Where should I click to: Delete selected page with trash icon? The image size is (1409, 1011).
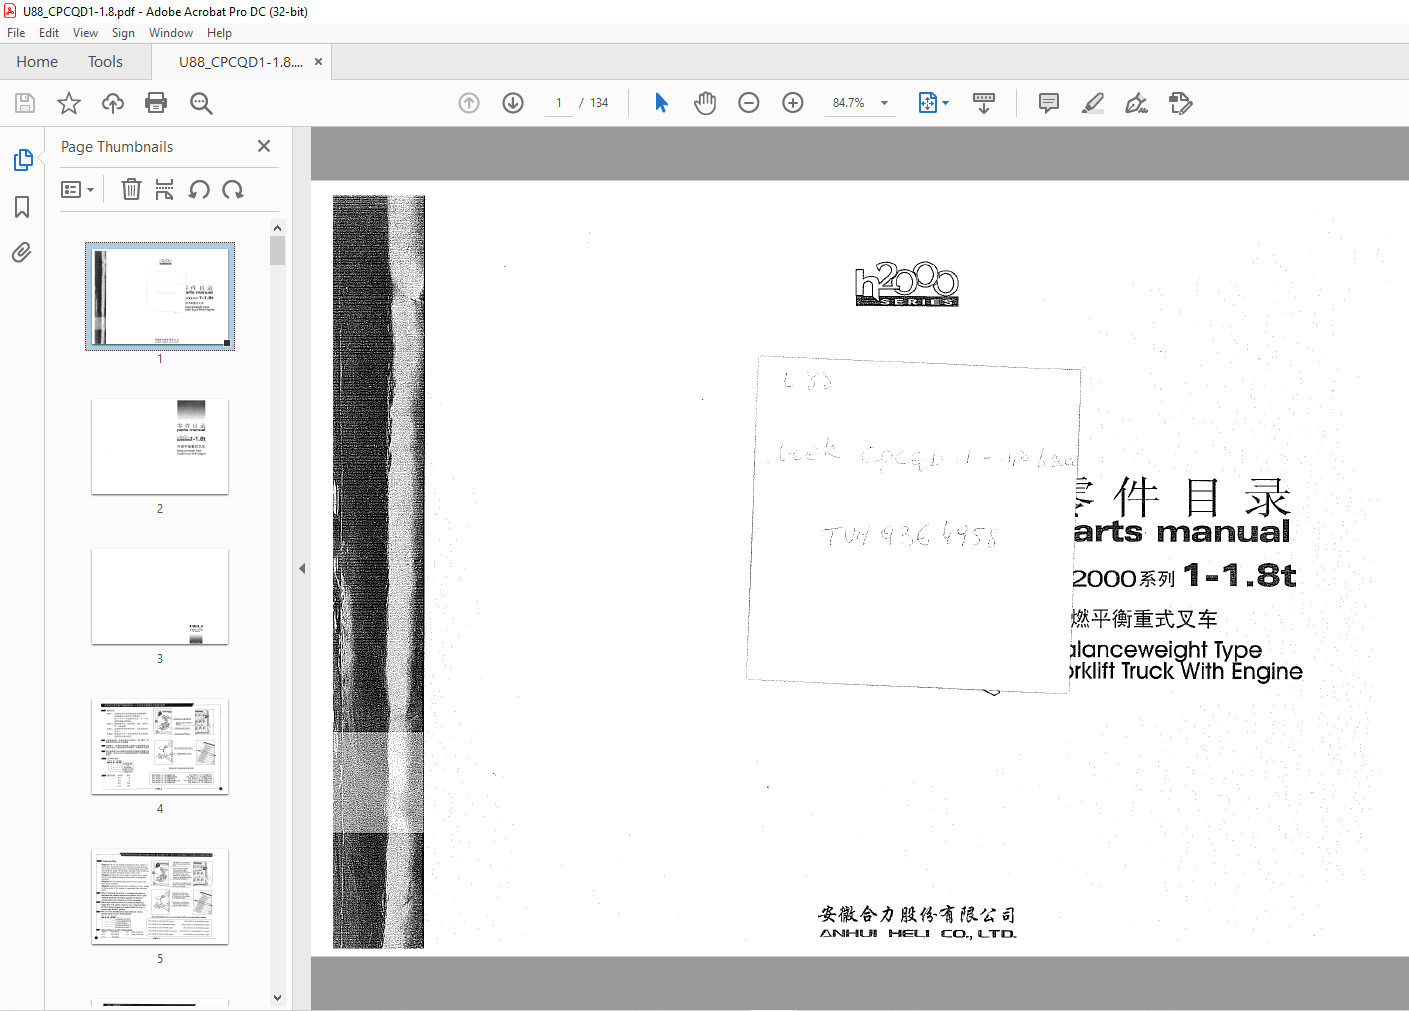131,189
